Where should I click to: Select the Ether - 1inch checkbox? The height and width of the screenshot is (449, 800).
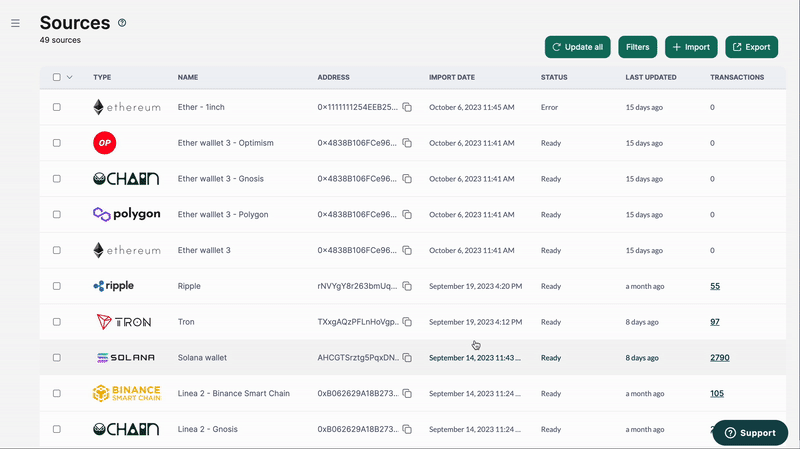click(57, 107)
